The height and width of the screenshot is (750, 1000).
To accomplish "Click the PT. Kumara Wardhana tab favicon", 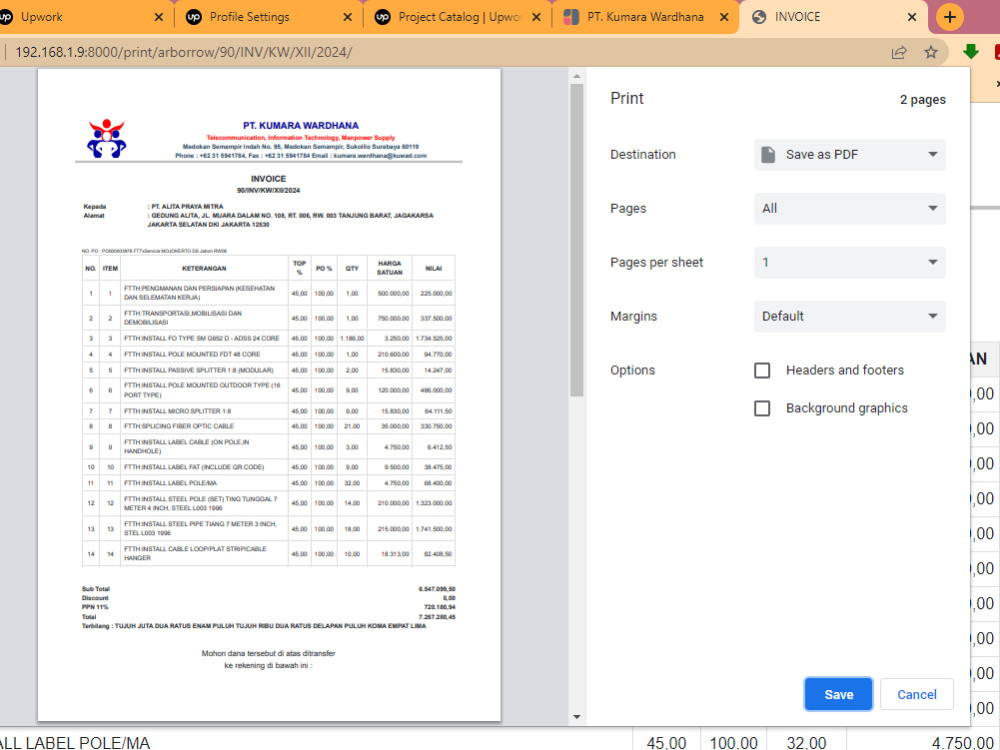I will tap(571, 17).
